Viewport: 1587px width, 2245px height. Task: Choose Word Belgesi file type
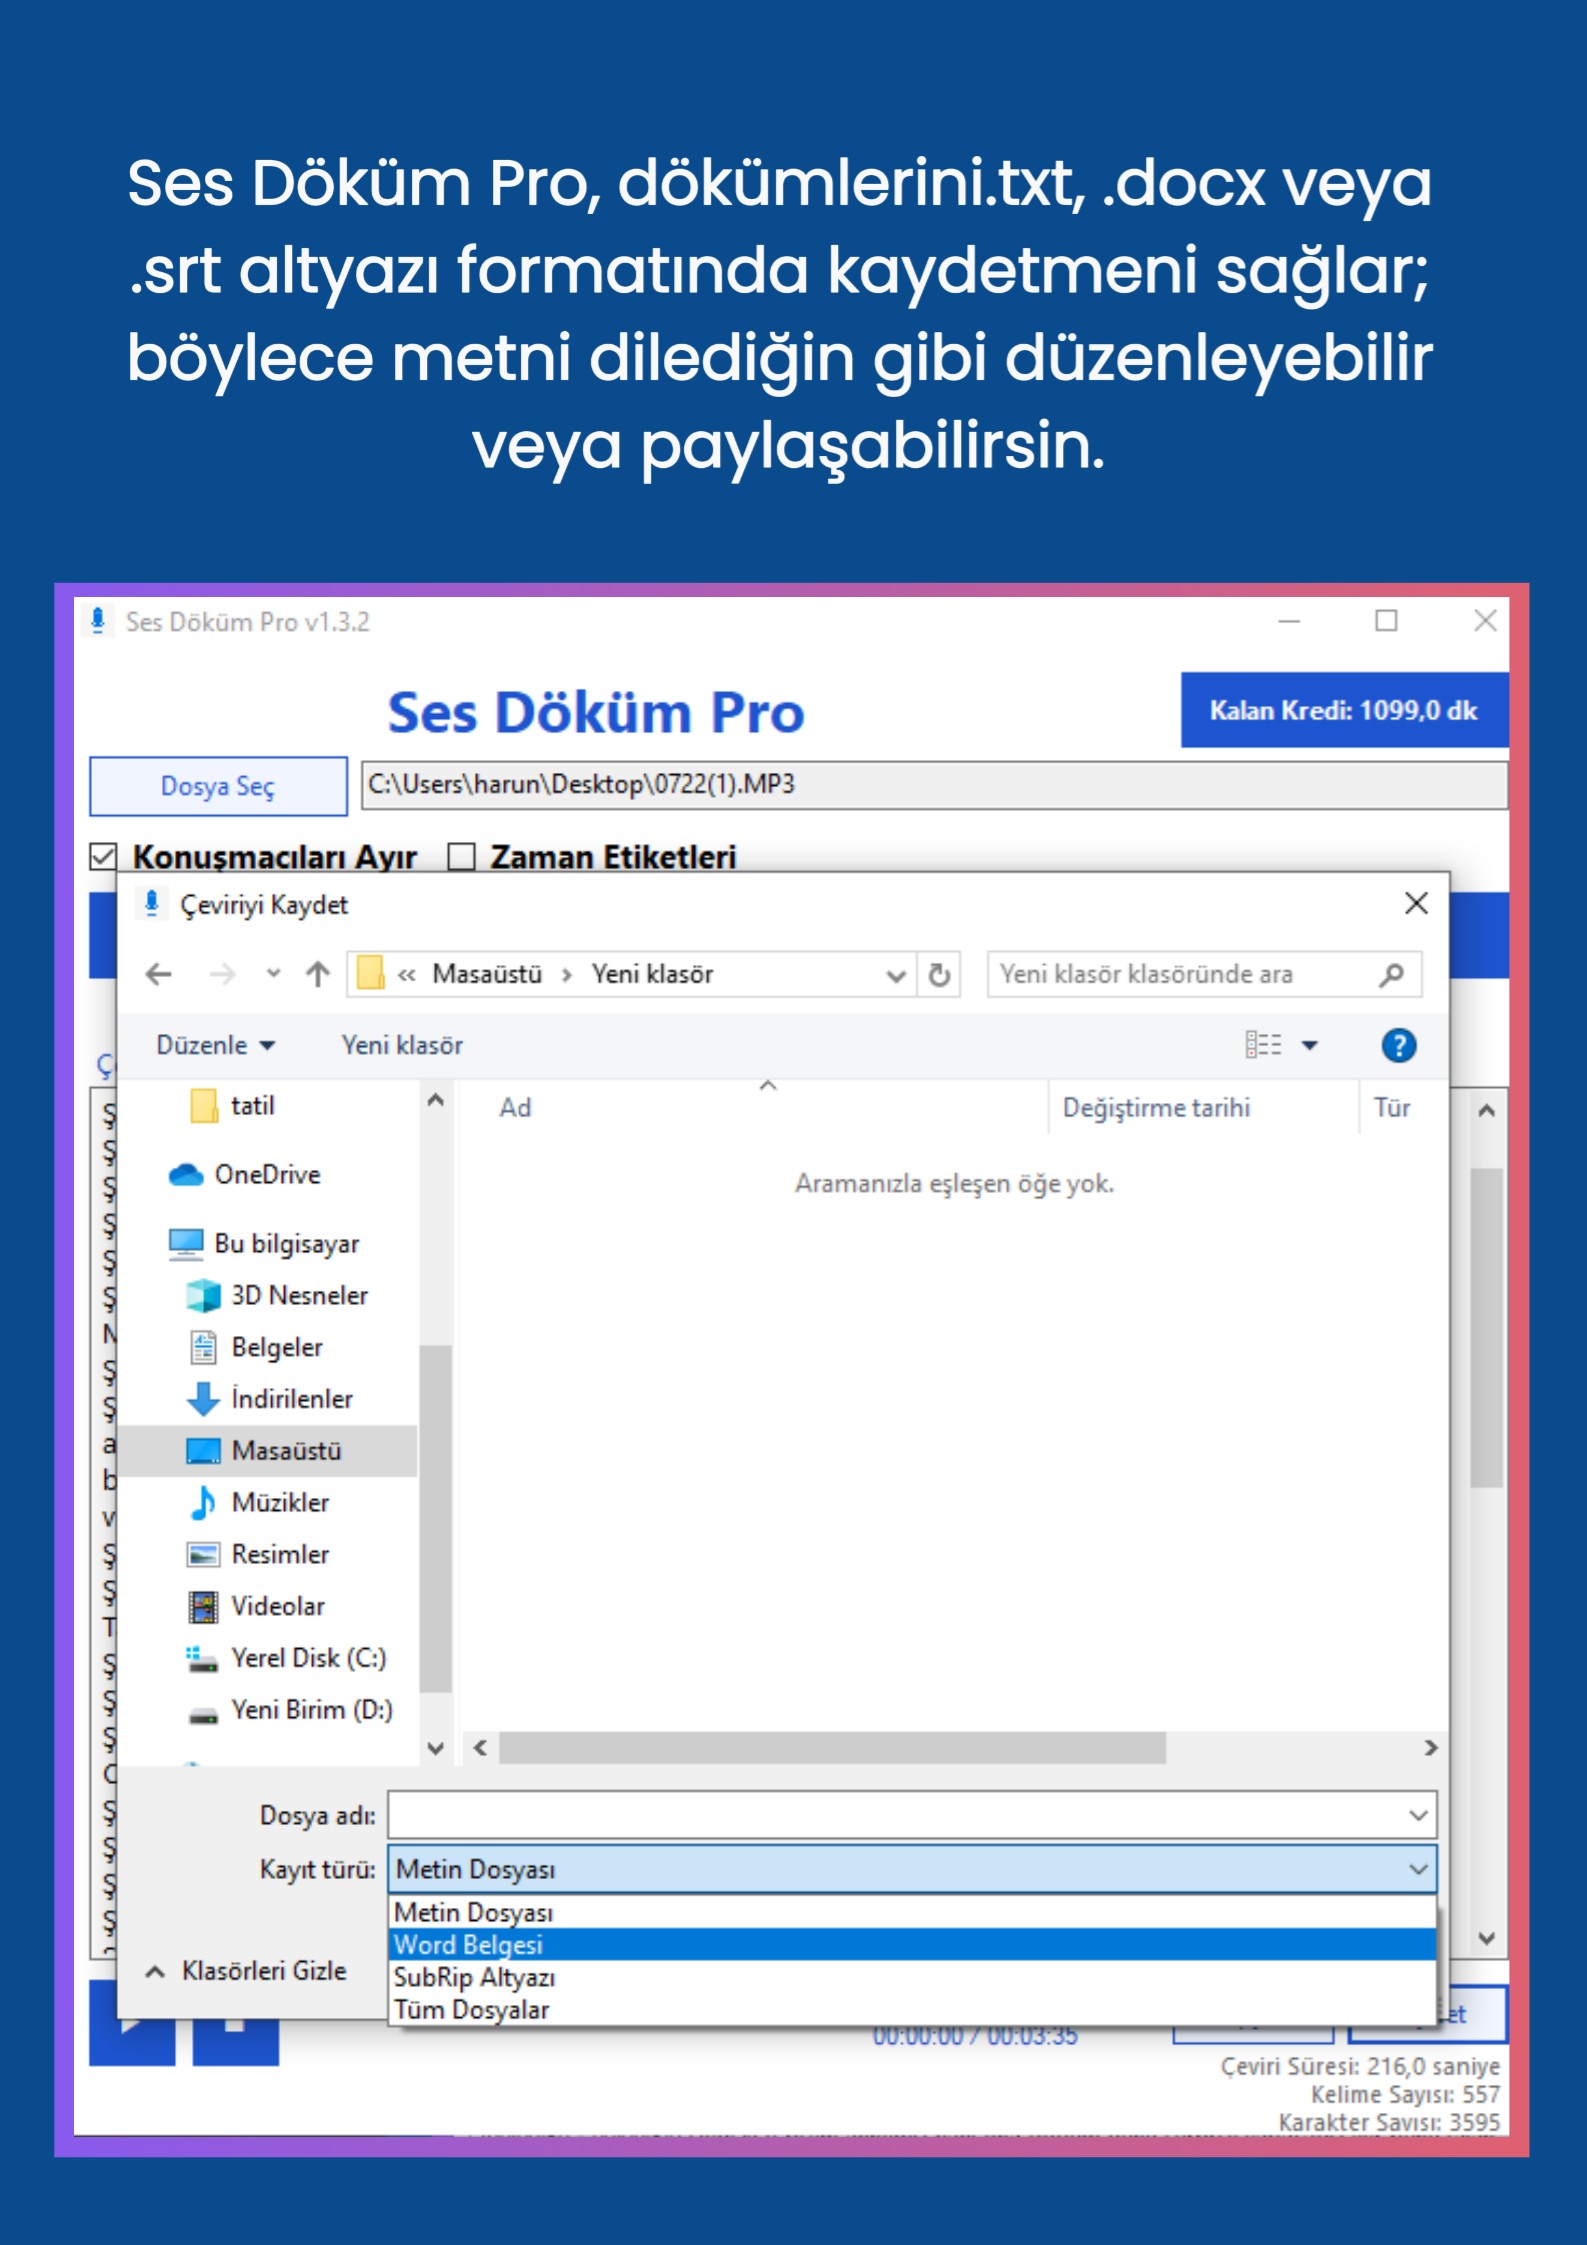coord(912,1945)
